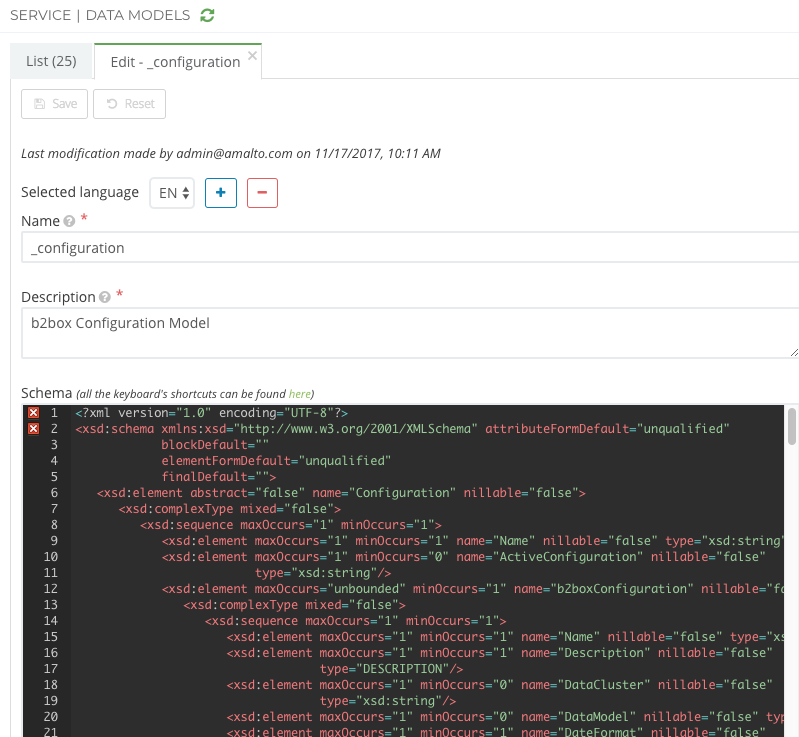Click the Save button
Screen dimensions: 799x737
[55, 104]
